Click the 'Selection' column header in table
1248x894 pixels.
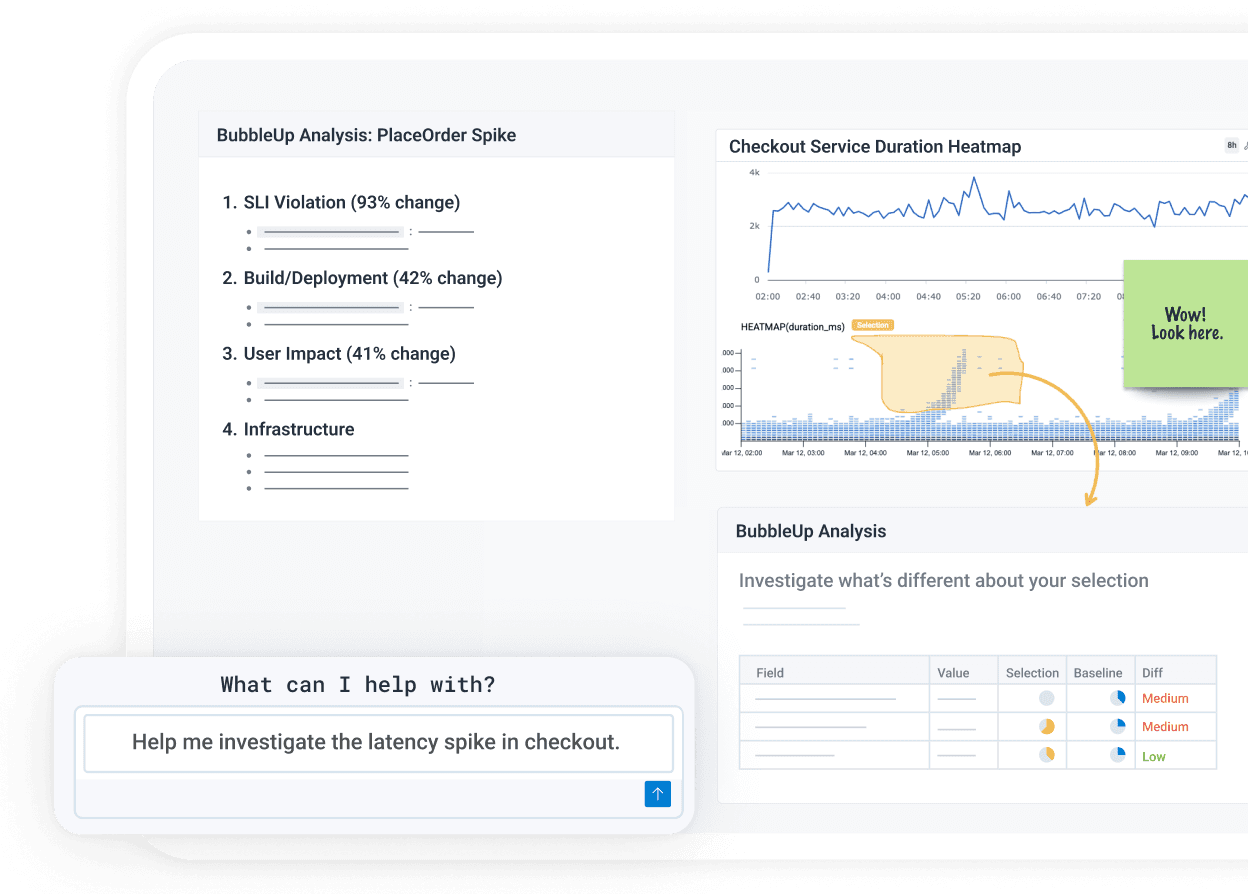pos(1032,673)
